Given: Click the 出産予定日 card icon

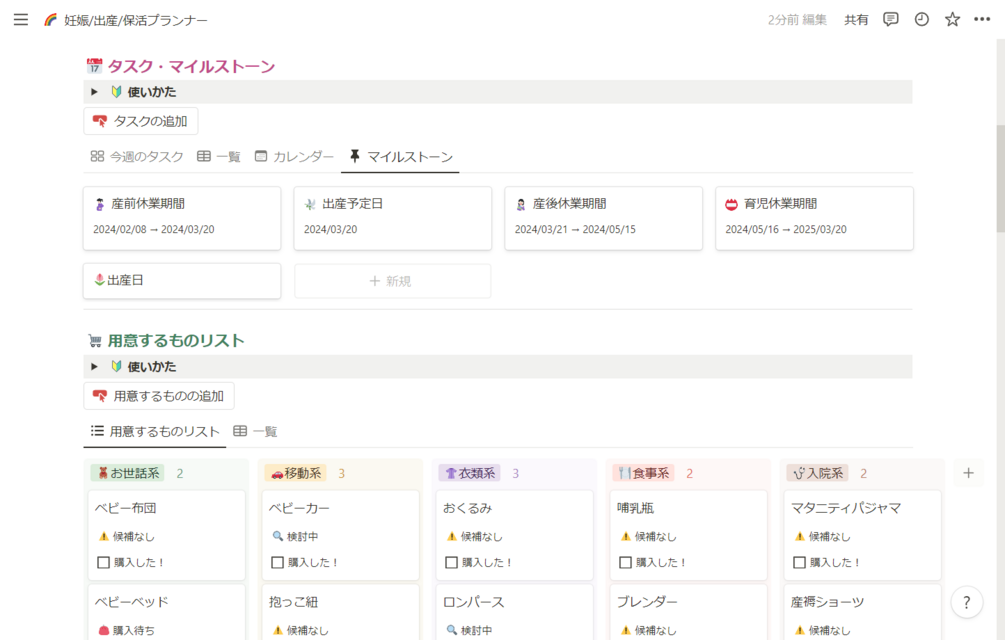Looking at the screenshot, I should pos(310,204).
